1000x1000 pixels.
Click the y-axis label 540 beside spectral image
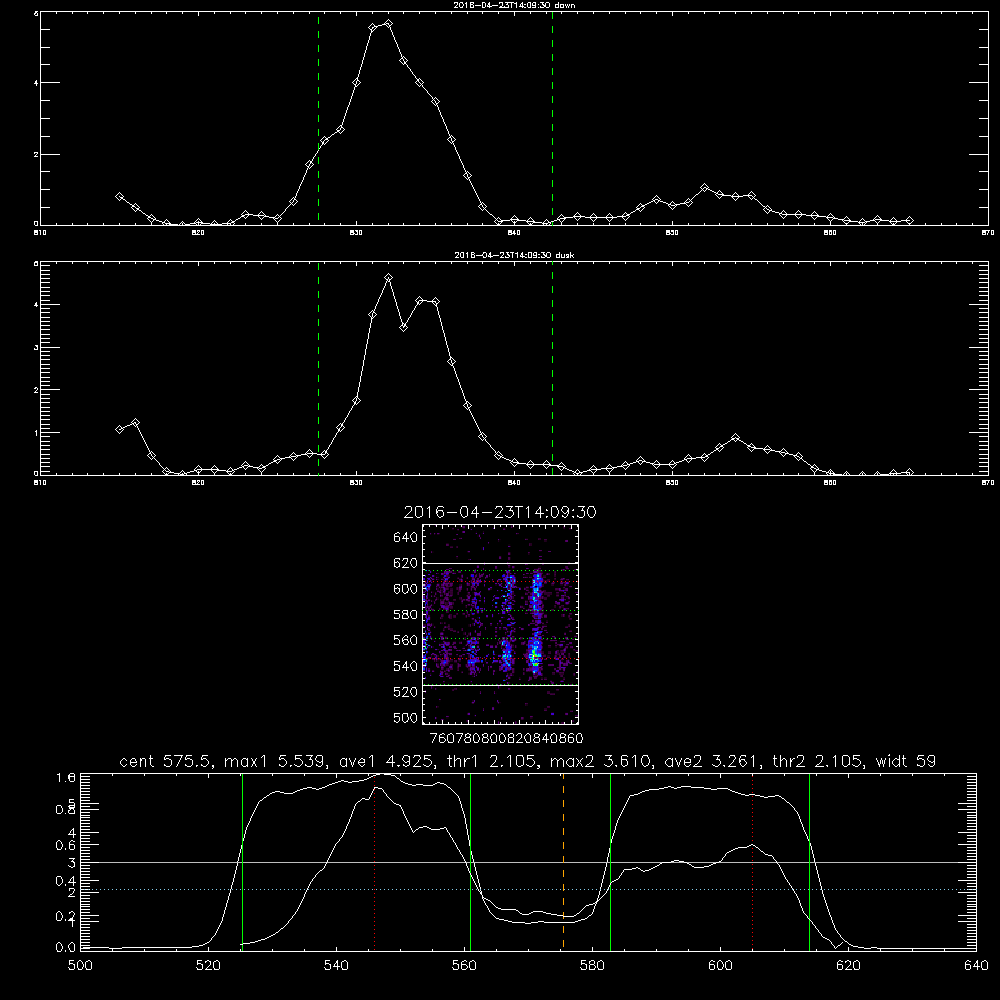(405, 666)
